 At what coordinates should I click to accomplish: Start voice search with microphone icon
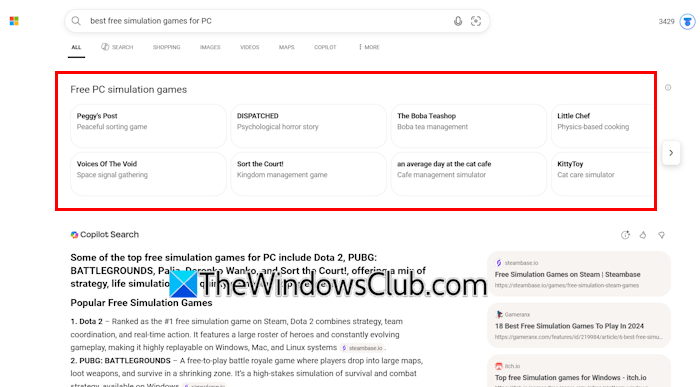(458, 21)
